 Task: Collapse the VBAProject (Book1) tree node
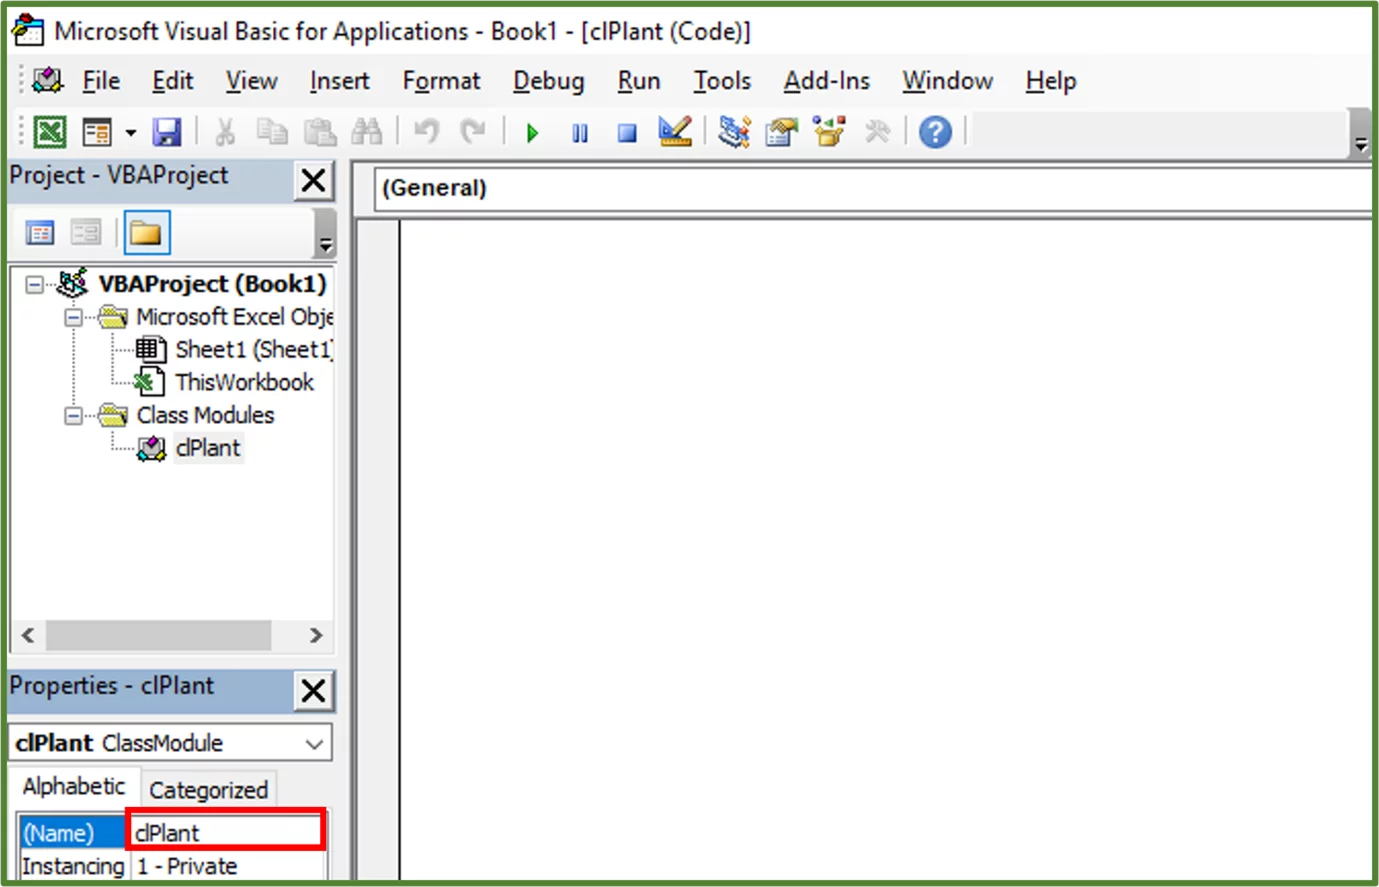35,285
